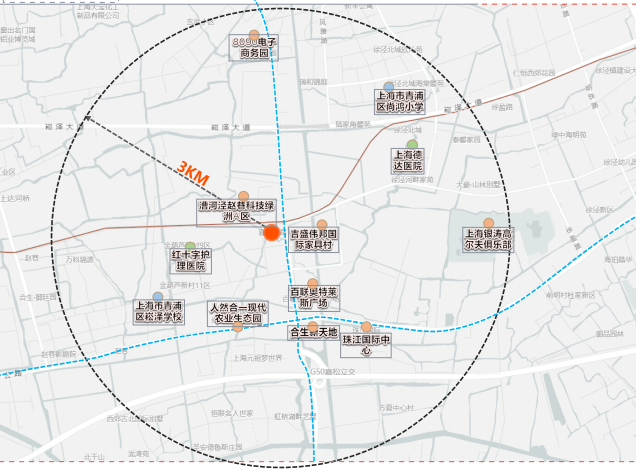
Task: Select the 人然合一现代农业生态园 label
Action: click(x=236, y=312)
